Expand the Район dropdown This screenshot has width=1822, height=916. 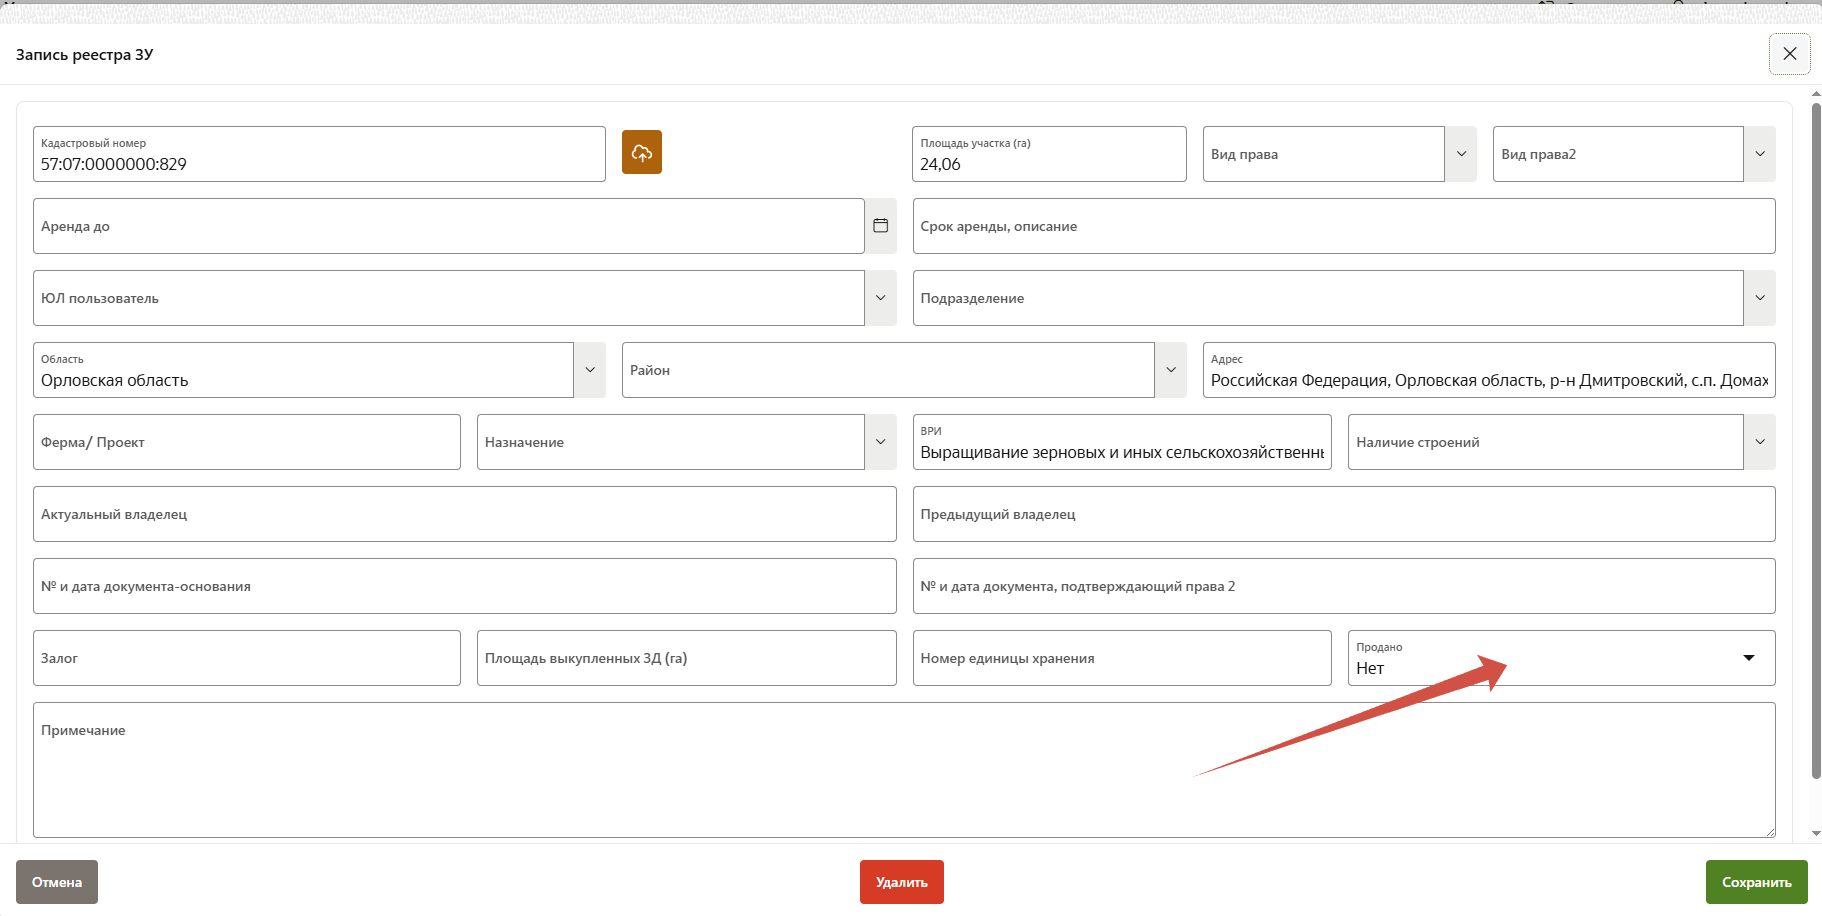(x=1170, y=370)
